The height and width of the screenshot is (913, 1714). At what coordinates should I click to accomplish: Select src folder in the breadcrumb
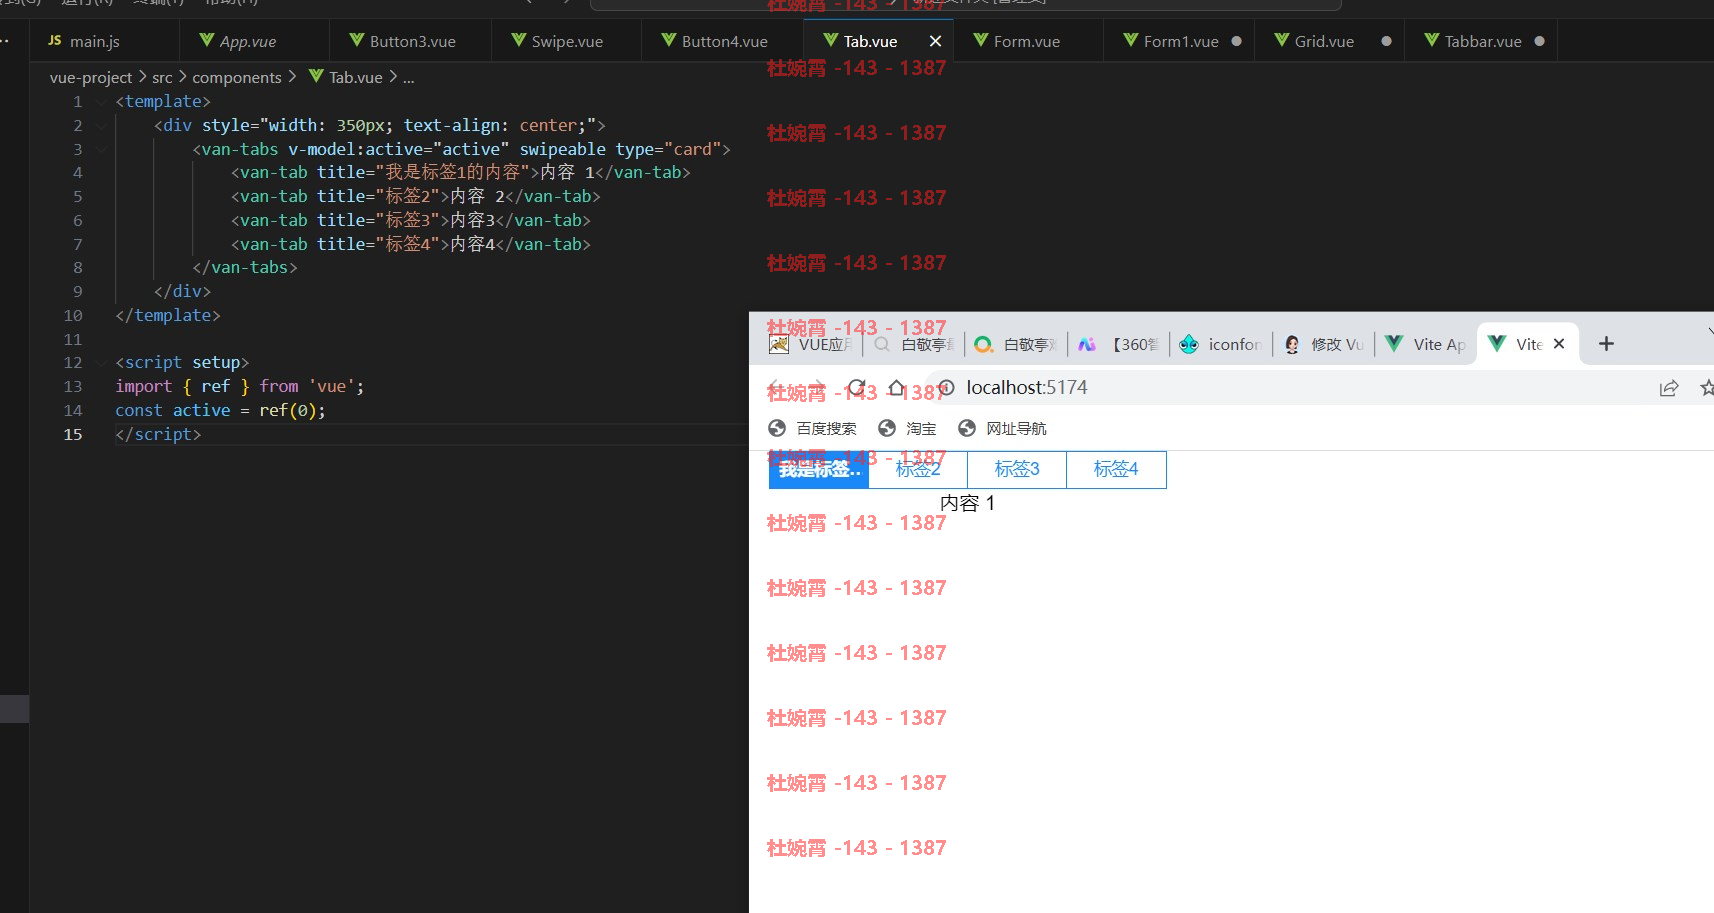point(162,77)
